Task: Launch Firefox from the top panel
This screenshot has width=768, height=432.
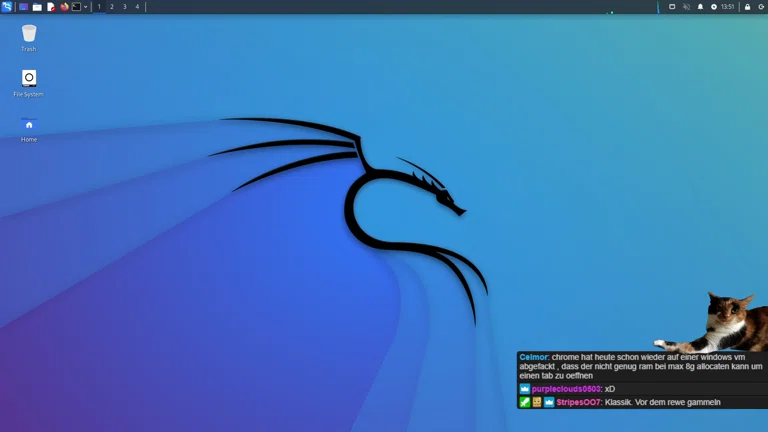Action: click(64, 7)
